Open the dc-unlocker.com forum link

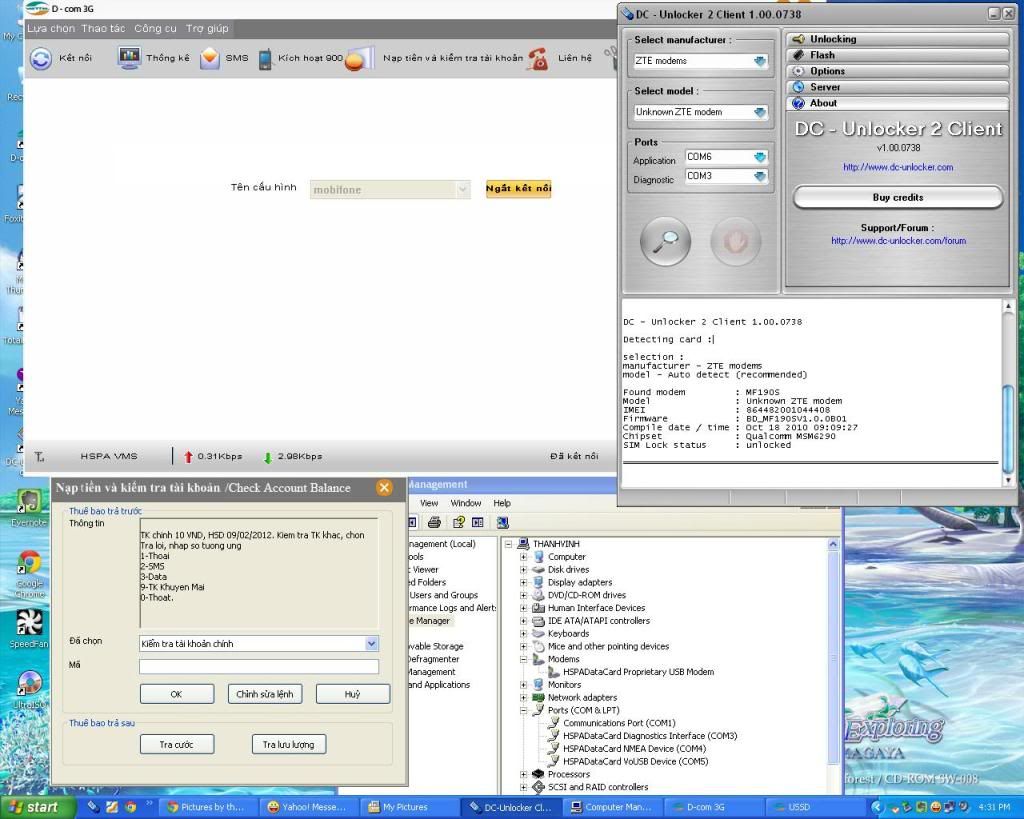pos(897,241)
